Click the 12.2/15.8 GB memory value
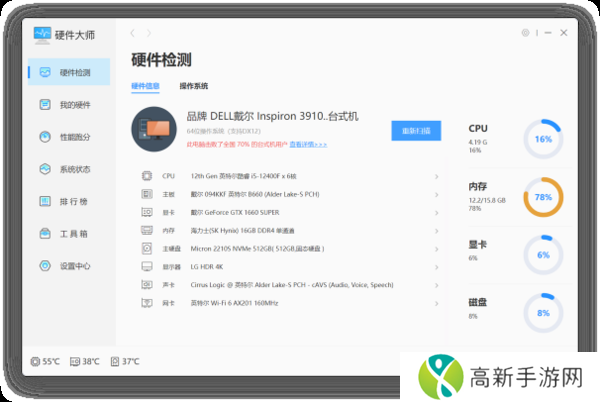The image size is (600, 402). point(487,200)
